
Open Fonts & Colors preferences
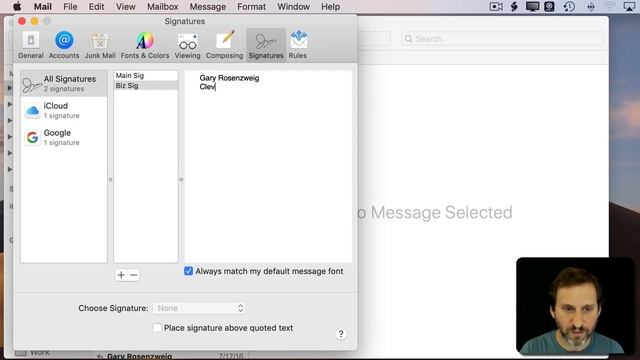point(144,45)
